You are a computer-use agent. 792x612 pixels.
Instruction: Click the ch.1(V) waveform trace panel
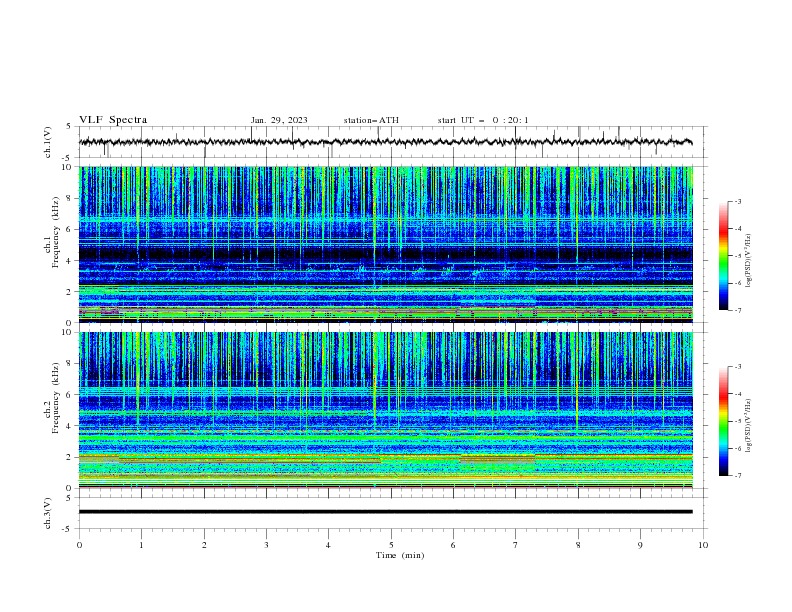click(393, 142)
